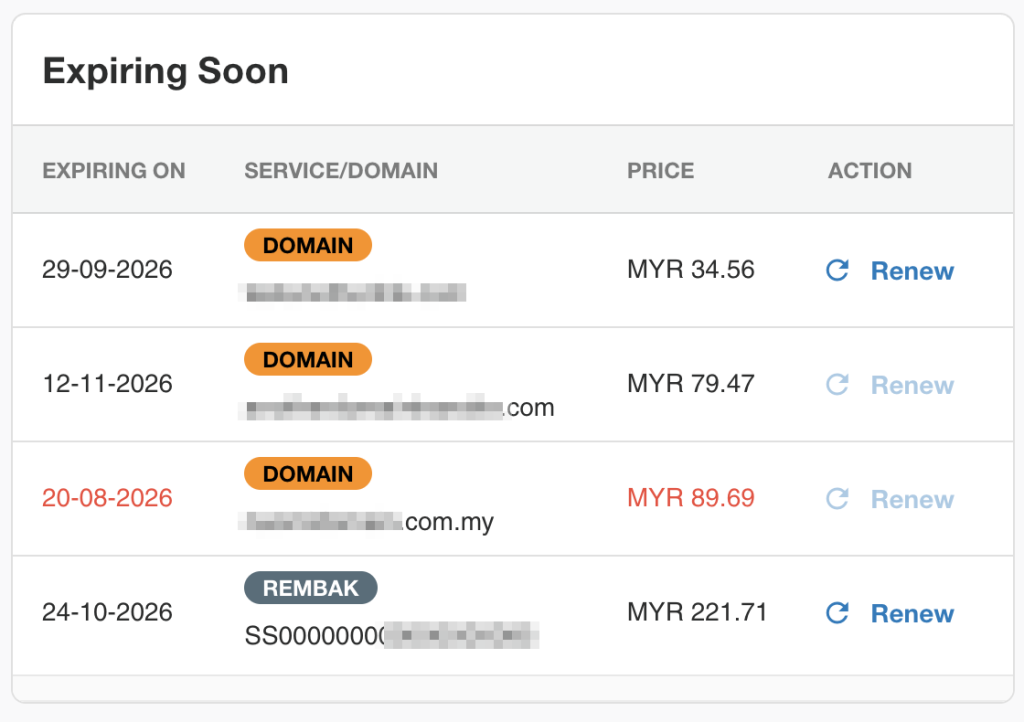This screenshot has width=1024, height=722.
Task: Click the service ID starting with SS0000000
Action: tap(391, 636)
